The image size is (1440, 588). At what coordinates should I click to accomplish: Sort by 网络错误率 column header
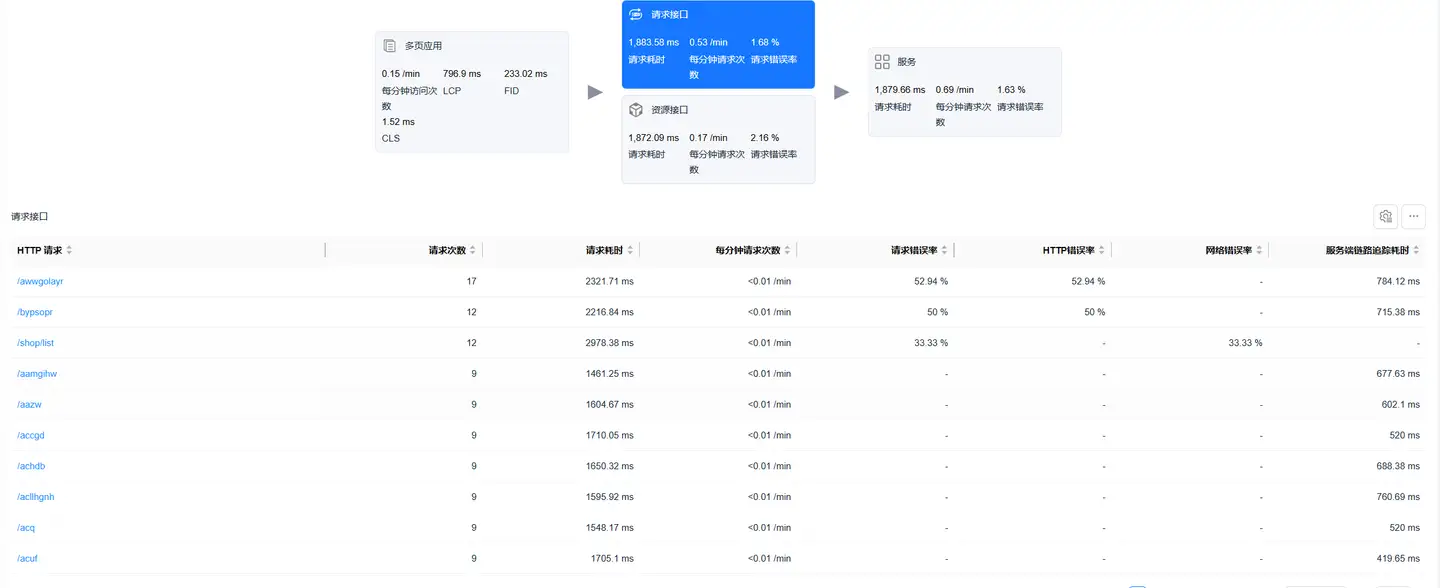(x=1259, y=250)
